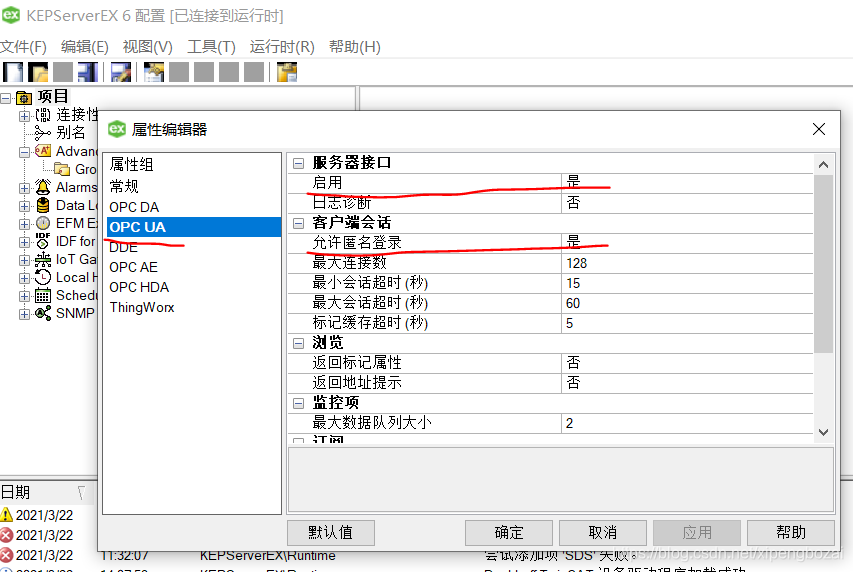
Task: Click the yellow warning icon in event log
Action: pos(6,515)
